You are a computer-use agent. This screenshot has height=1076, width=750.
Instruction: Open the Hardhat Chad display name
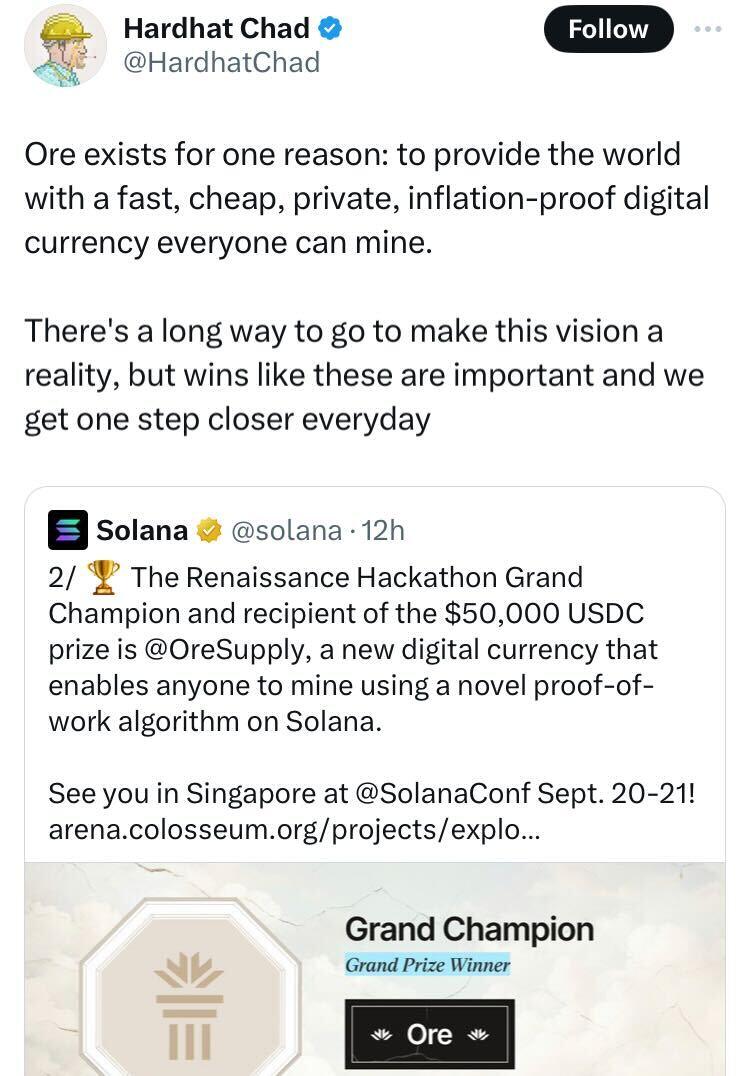coord(216,30)
